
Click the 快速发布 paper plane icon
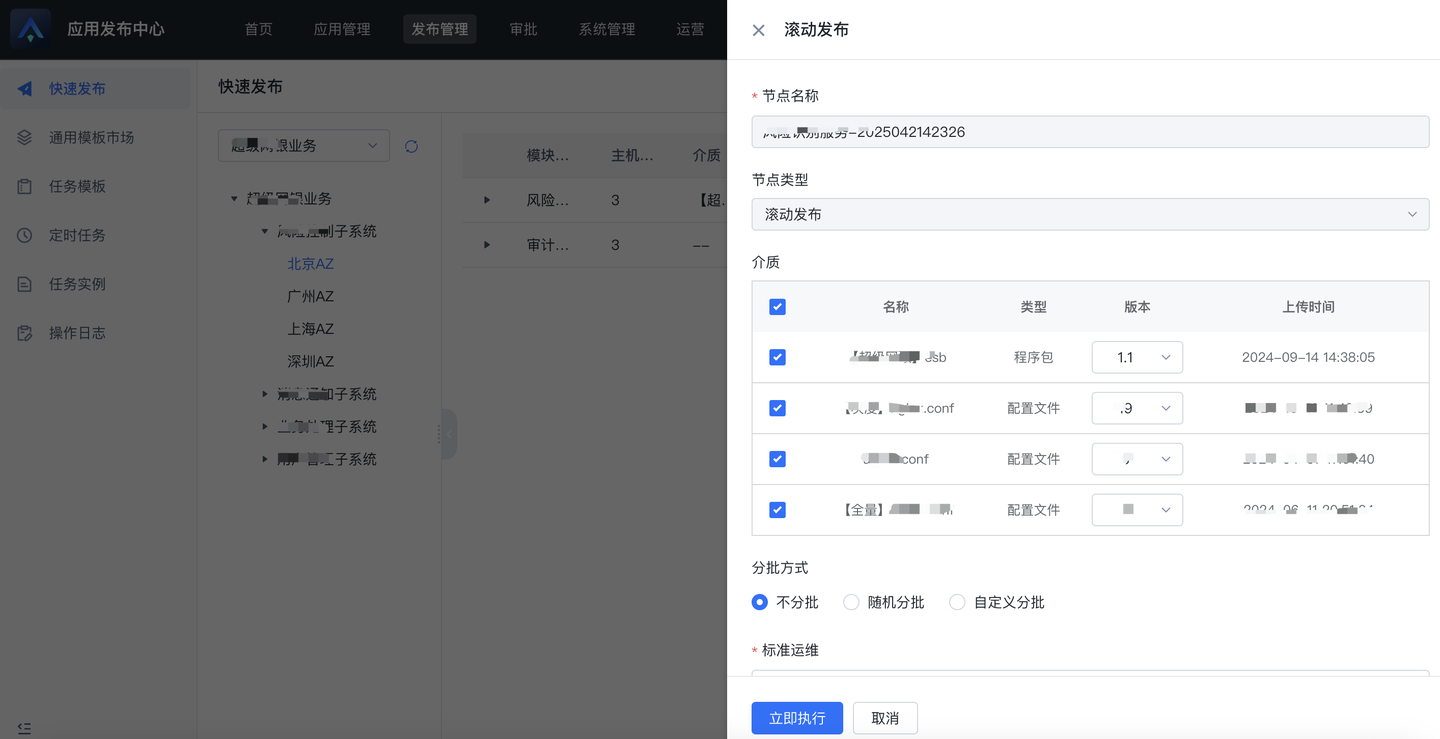[x=25, y=89]
